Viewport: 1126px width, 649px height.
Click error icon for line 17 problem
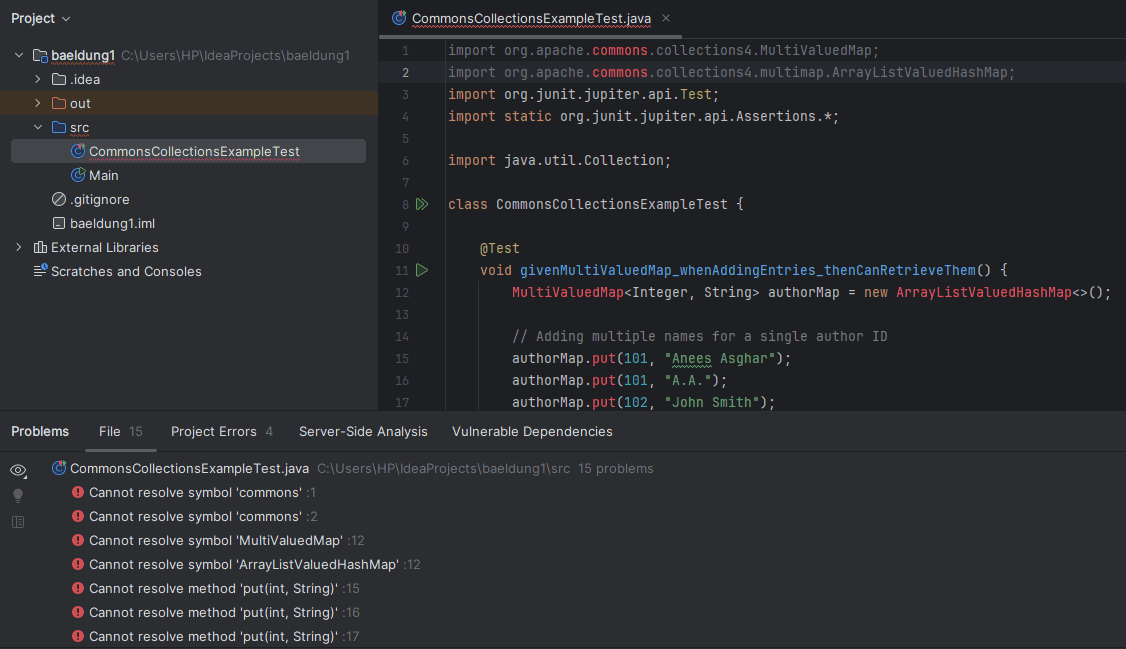click(78, 635)
